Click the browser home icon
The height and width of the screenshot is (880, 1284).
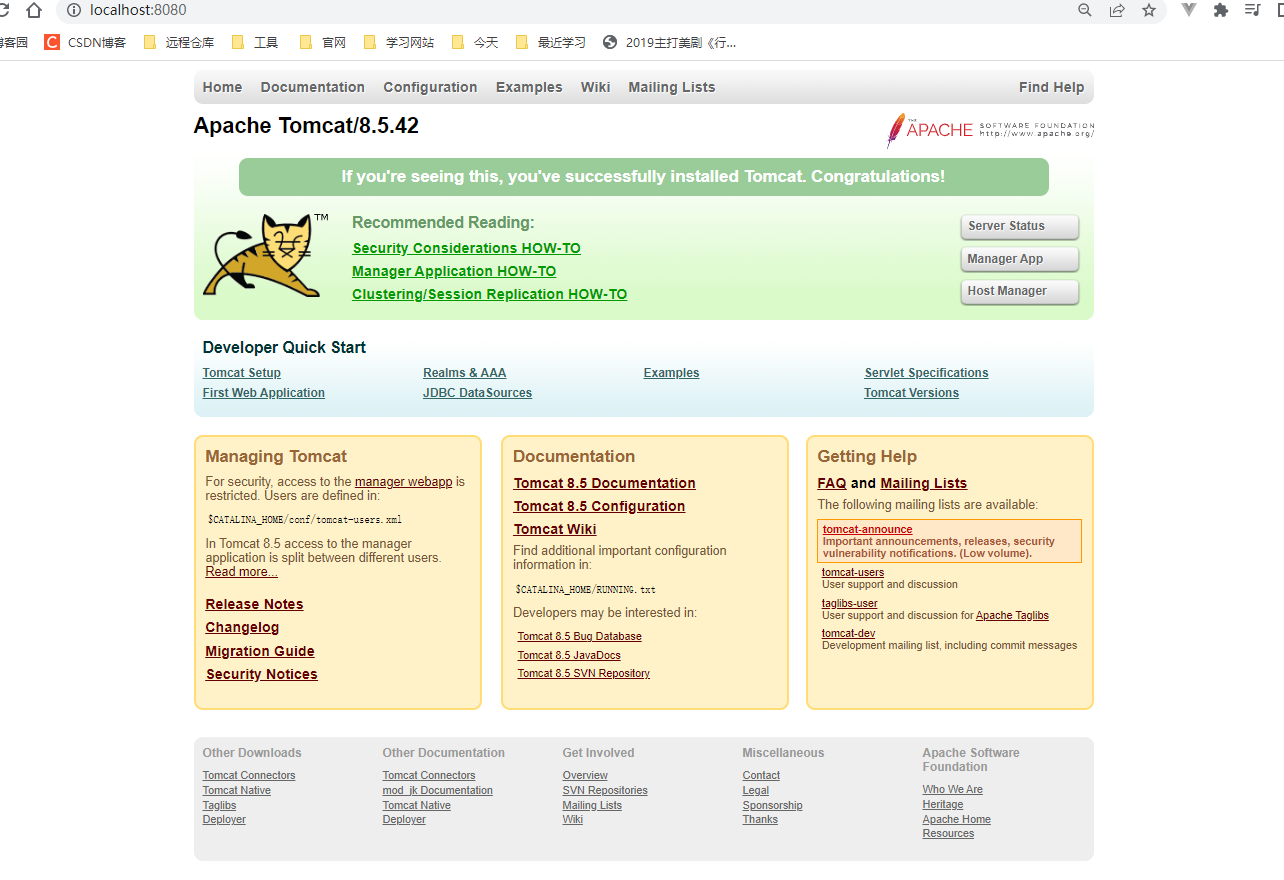point(34,10)
